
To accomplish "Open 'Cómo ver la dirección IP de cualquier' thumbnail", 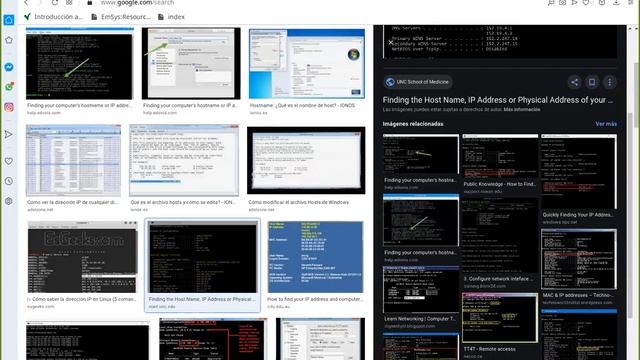I will coord(73,160).
